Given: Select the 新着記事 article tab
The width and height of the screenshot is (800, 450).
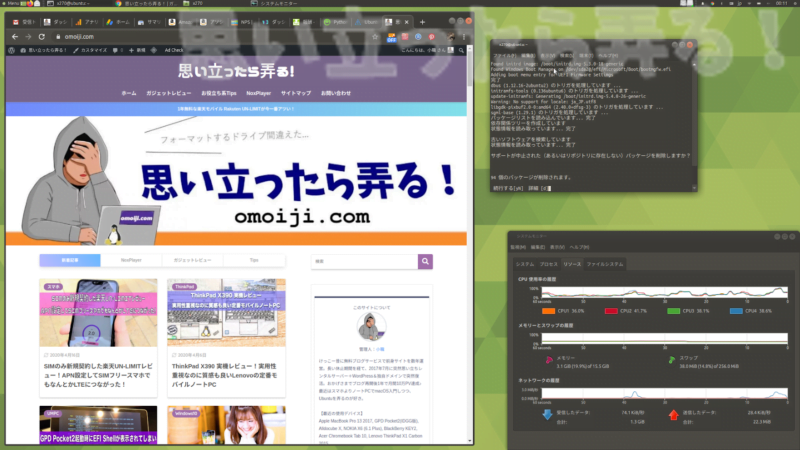Looking at the screenshot, I should [x=70, y=260].
